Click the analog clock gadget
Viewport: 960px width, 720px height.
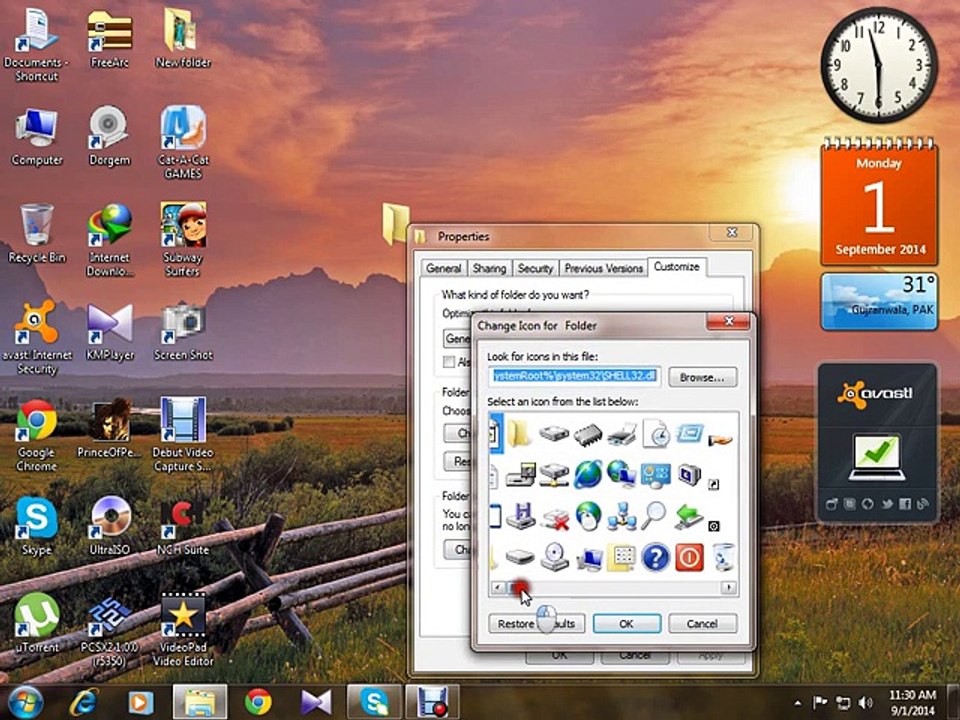[x=879, y=65]
